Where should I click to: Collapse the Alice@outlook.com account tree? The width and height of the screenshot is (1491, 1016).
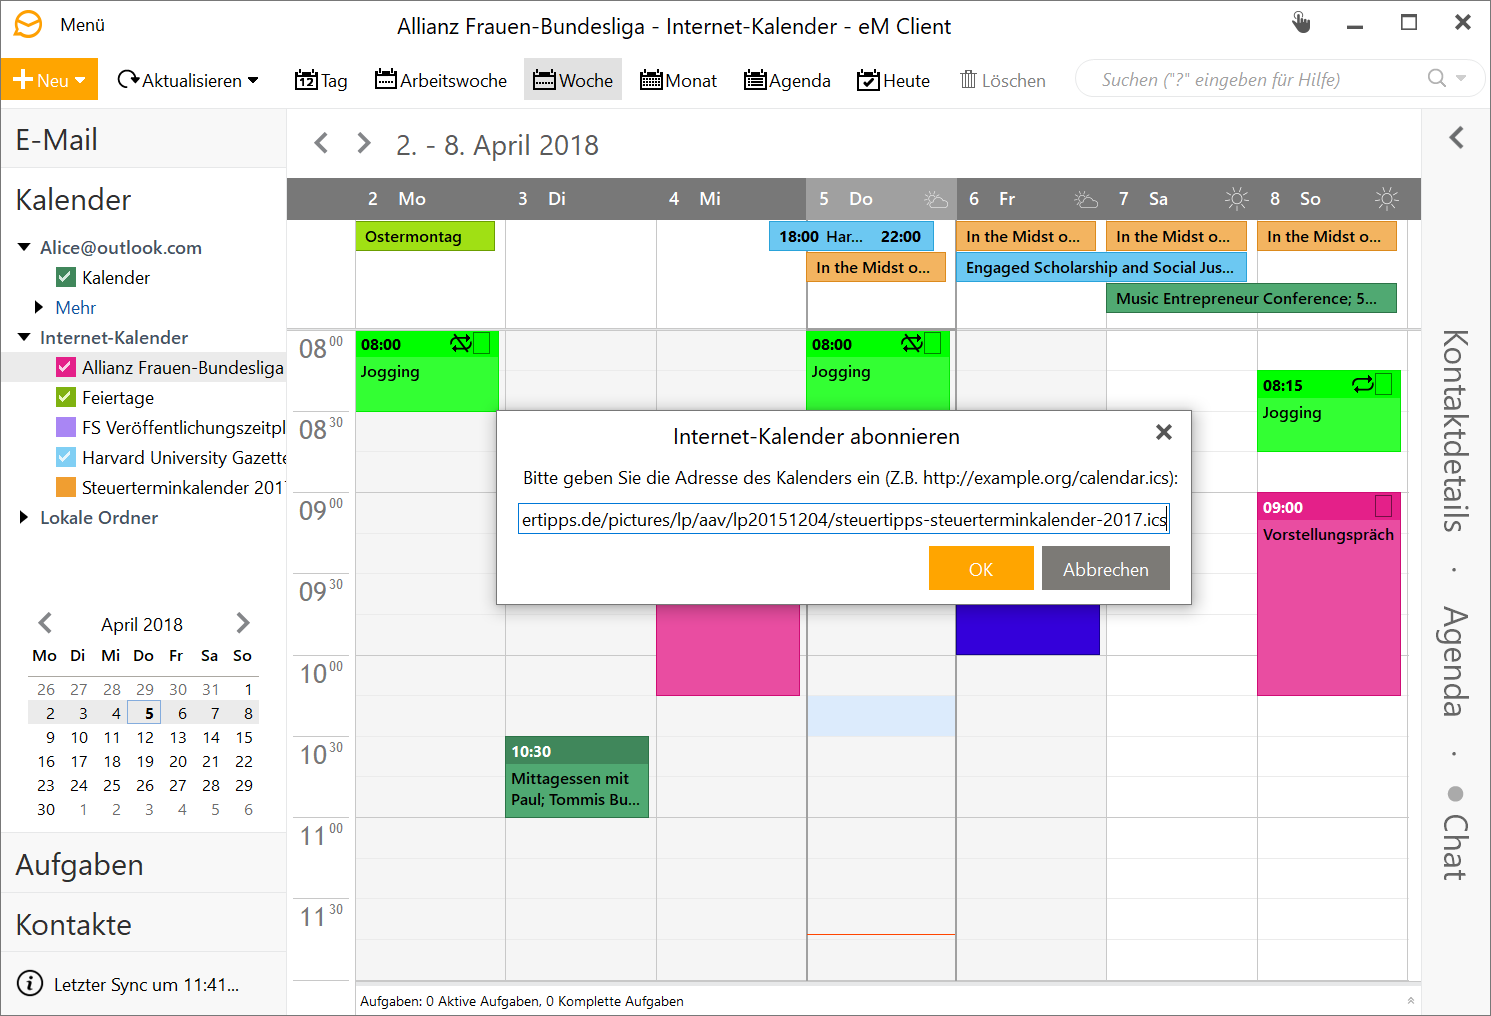[24, 247]
